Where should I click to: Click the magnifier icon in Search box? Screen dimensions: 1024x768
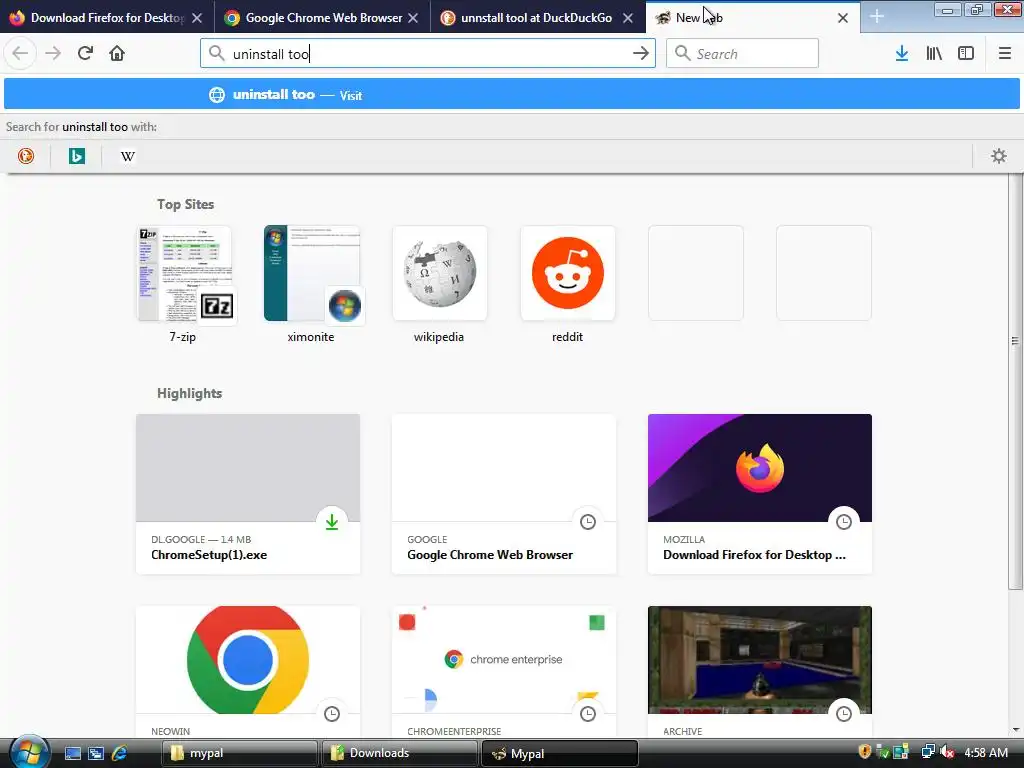[682, 53]
